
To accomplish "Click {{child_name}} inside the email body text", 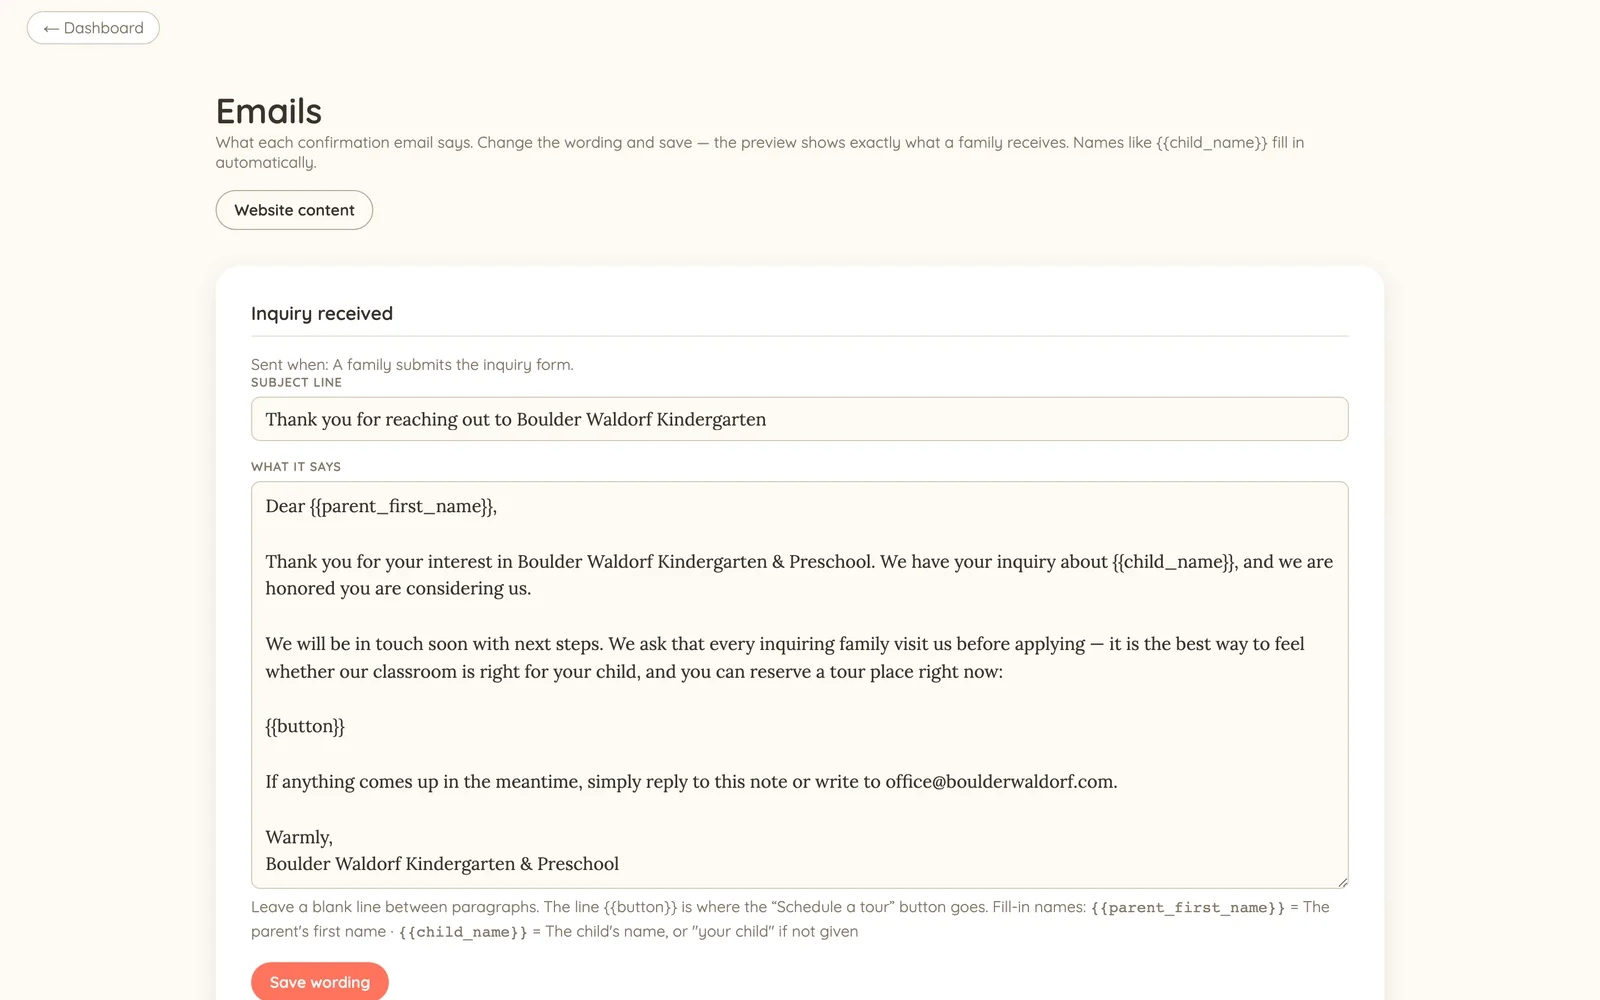I will tap(1174, 561).
